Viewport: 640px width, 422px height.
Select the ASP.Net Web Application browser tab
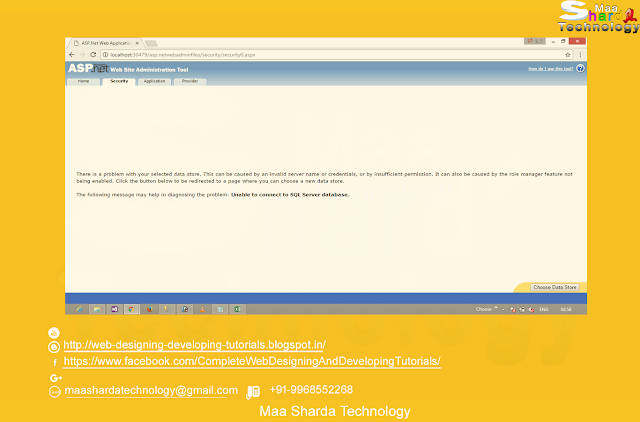[104, 43]
